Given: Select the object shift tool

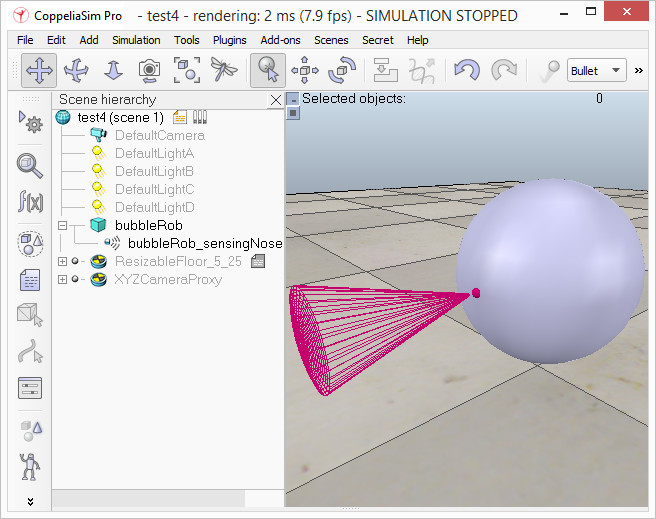Looking at the screenshot, I should [x=305, y=70].
